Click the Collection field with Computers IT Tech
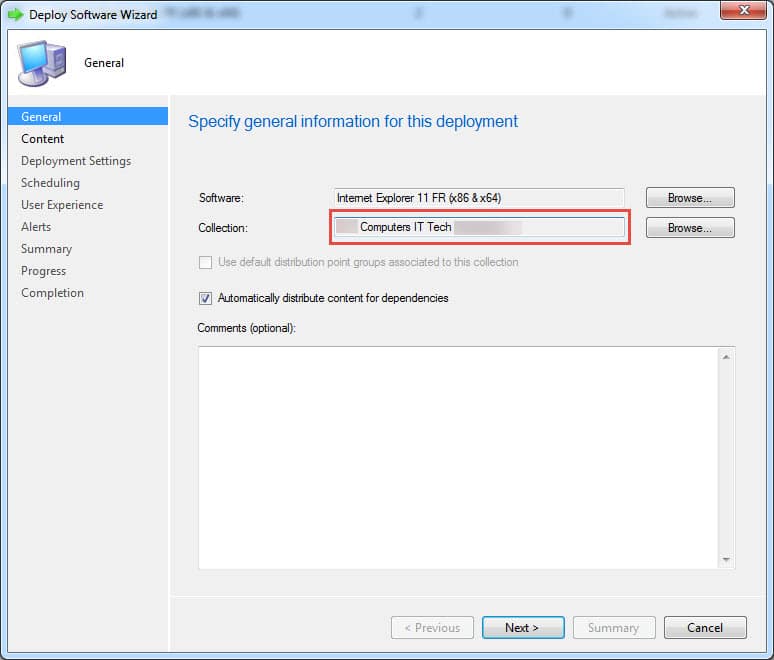Screen dimensions: 774x660 (479, 227)
